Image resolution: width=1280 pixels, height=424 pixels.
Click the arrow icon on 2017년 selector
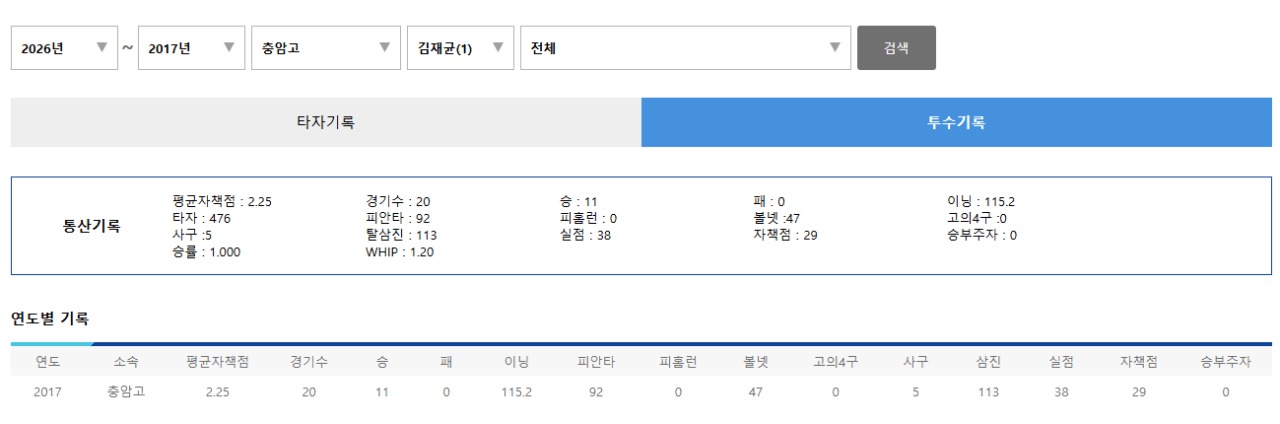coord(228,47)
